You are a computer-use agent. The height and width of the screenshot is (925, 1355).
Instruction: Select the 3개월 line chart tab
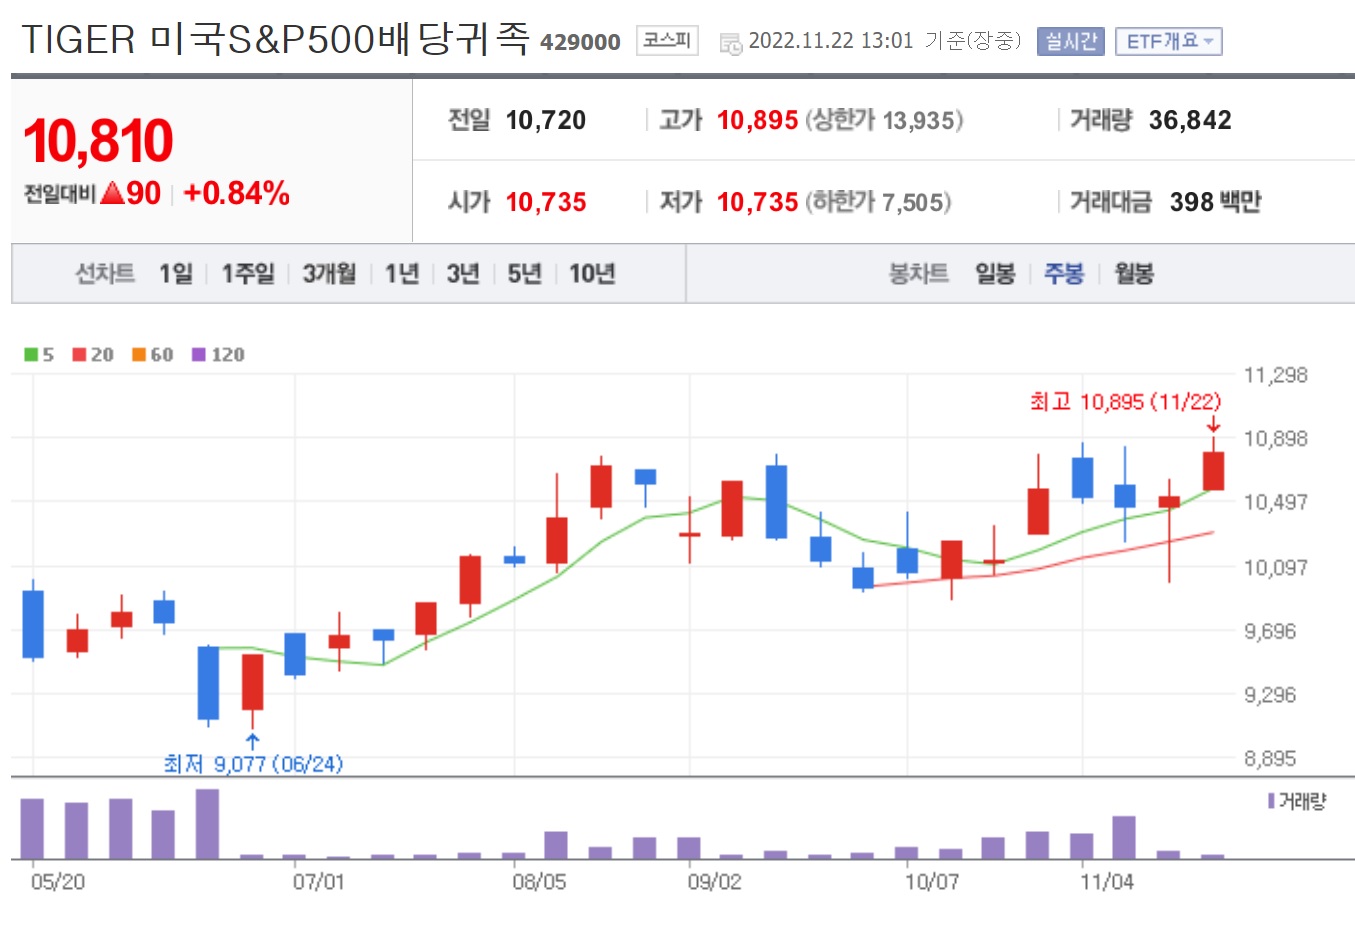tap(329, 273)
